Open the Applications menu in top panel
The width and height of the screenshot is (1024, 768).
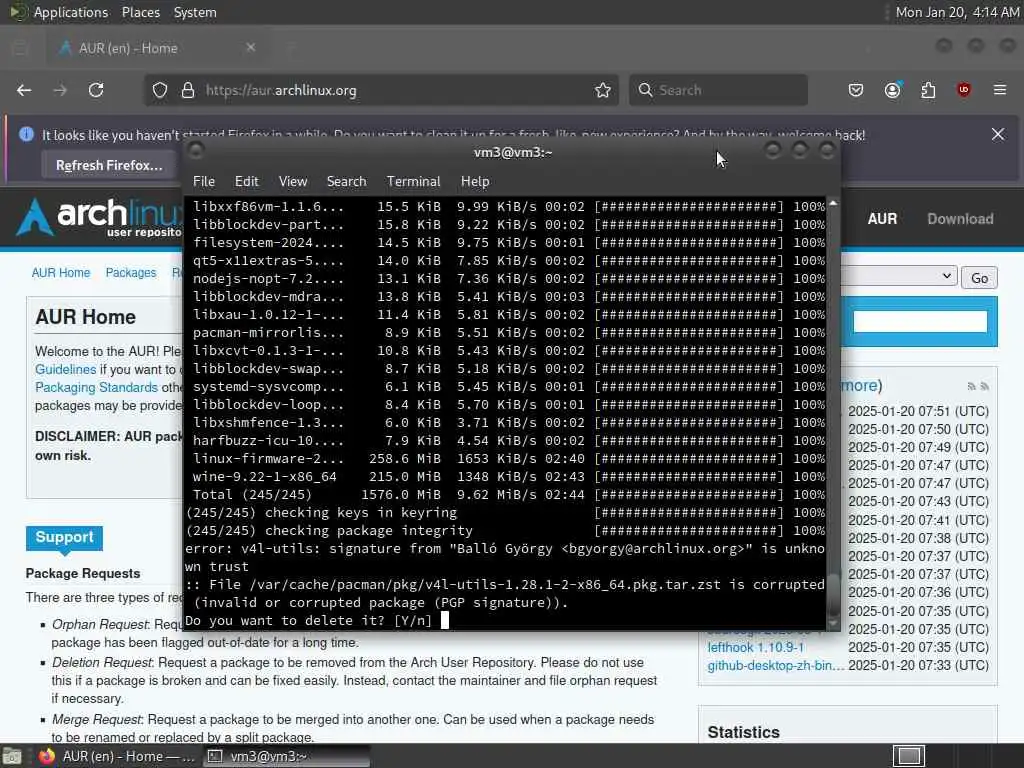(71, 12)
